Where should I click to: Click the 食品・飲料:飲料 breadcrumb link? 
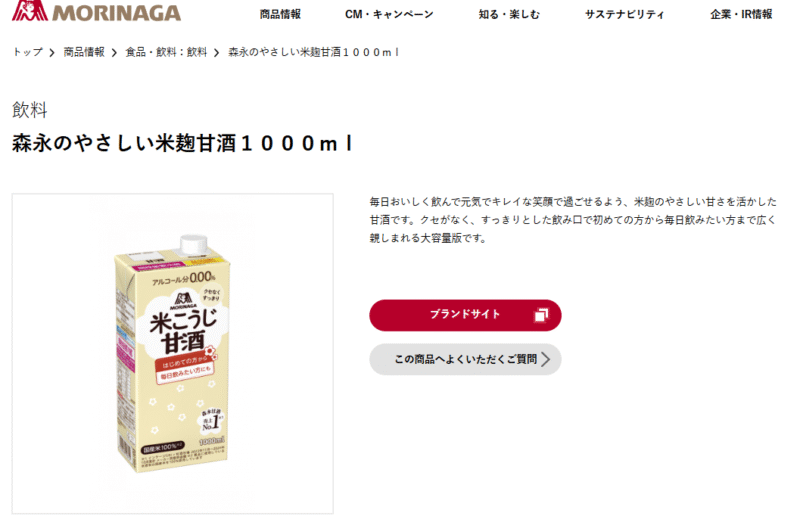tap(166, 52)
